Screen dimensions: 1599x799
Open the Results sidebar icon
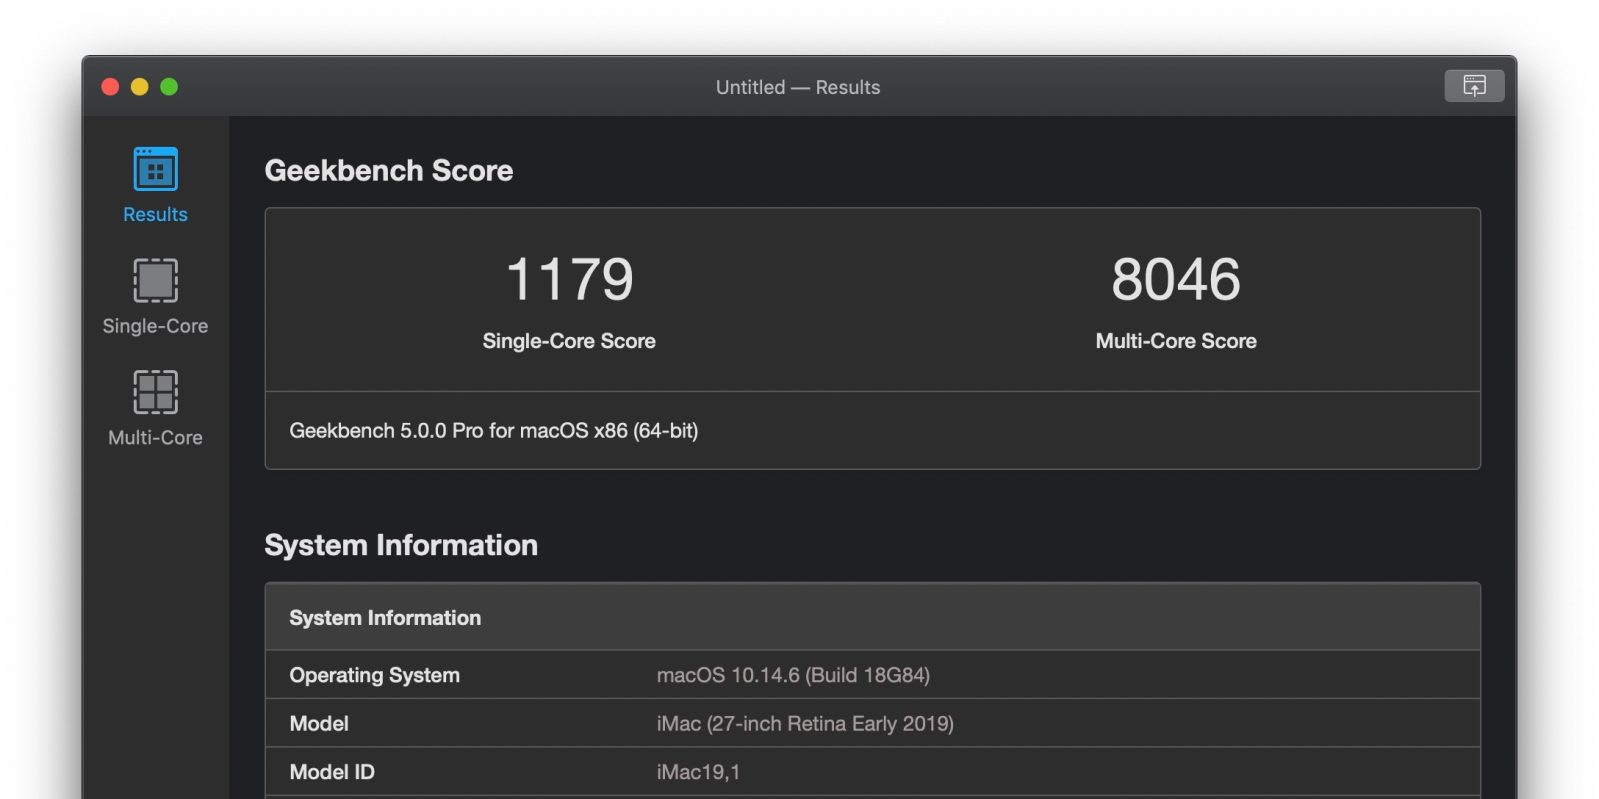[x=155, y=169]
